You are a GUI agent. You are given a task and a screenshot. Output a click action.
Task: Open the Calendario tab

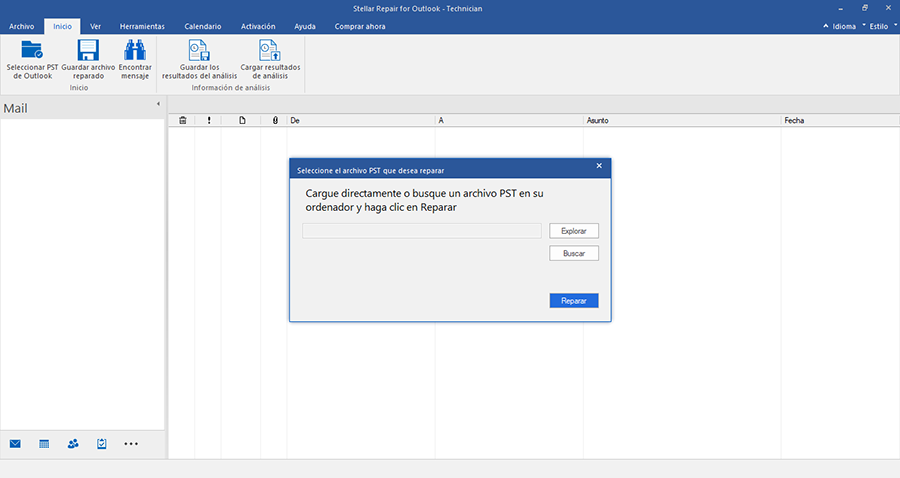[x=203, y=26]
